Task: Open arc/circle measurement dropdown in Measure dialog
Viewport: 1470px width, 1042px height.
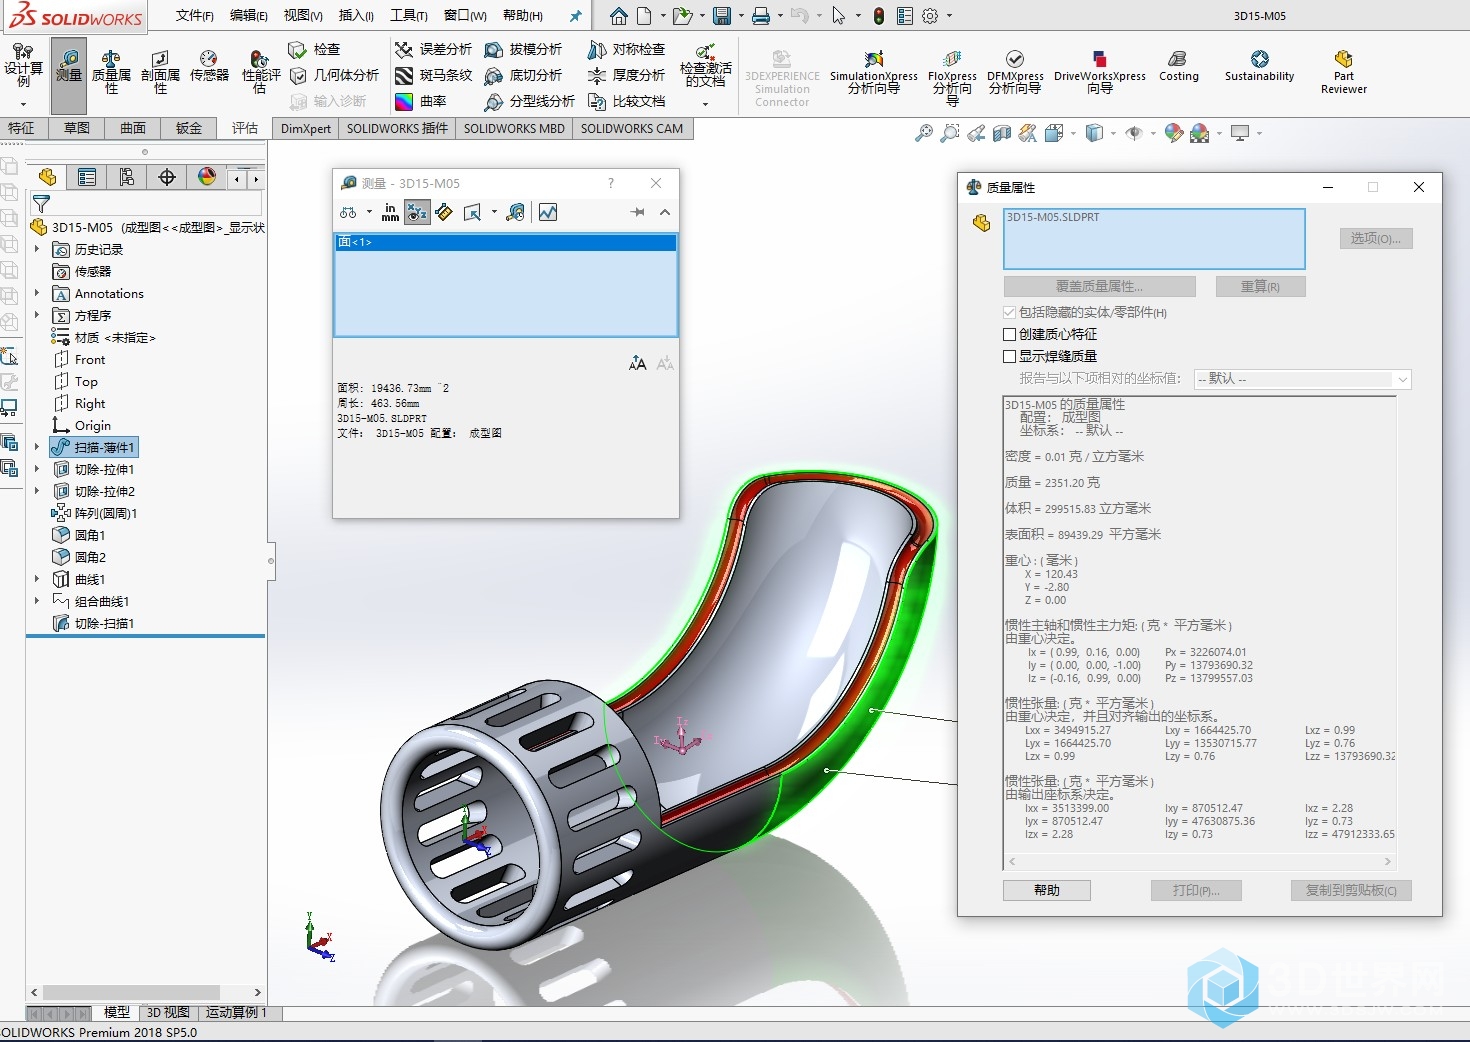Action: tap(369, 212)
